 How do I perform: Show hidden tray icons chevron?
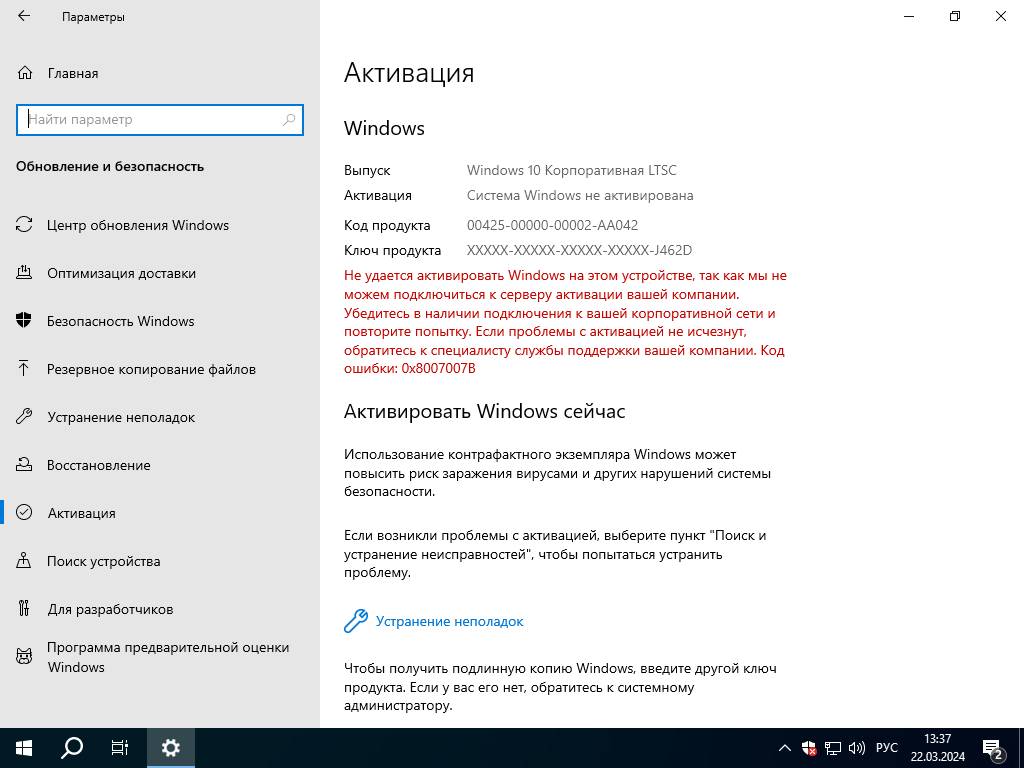click(785, 748)
